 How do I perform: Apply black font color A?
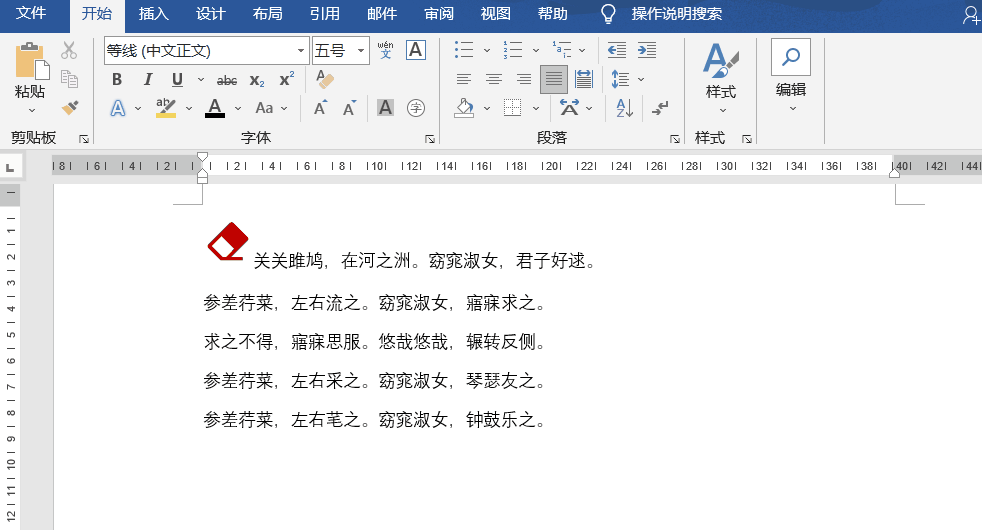[215, 108]
